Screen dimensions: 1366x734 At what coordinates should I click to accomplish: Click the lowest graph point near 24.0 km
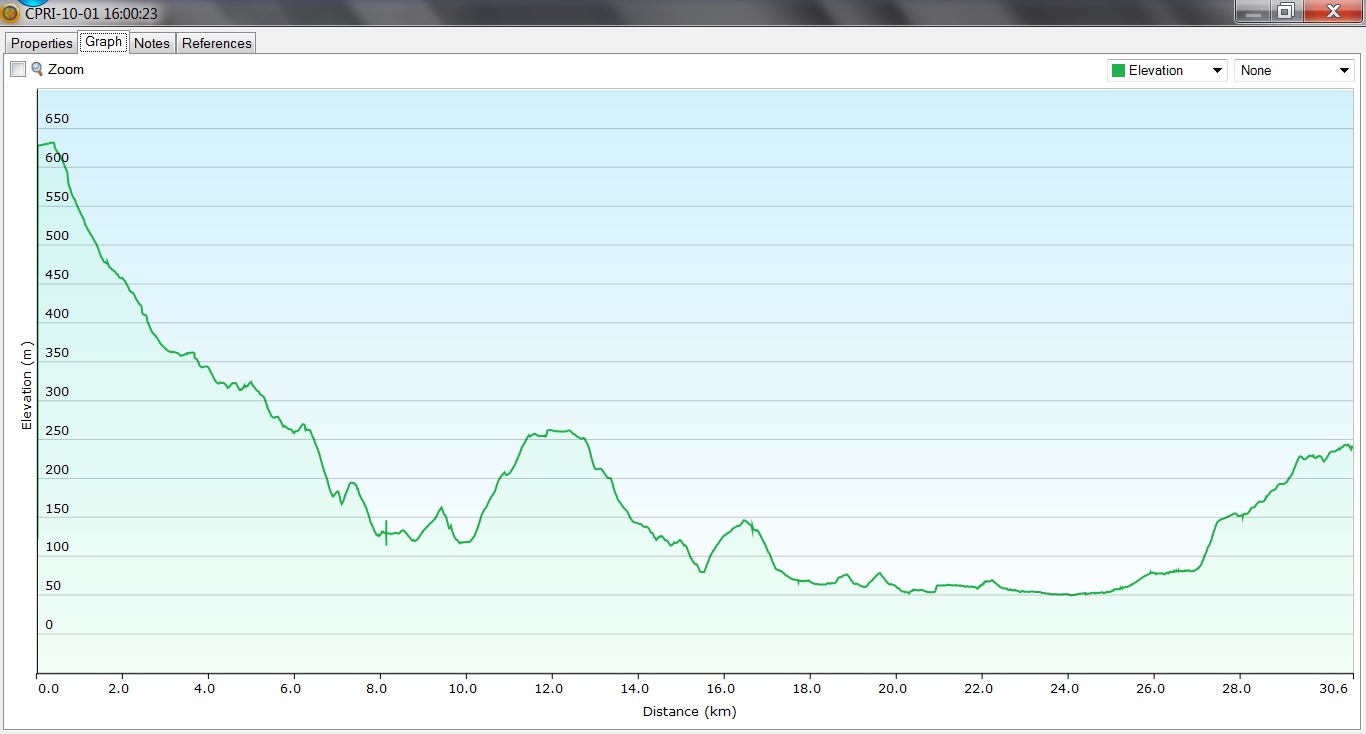(1067, 594)
